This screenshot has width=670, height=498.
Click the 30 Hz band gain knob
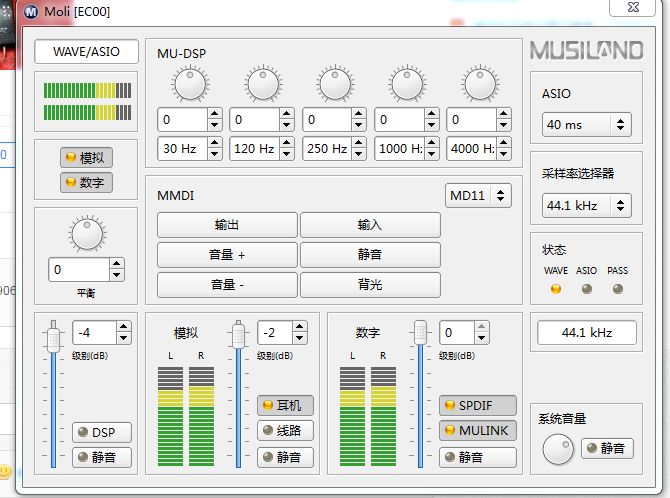190,84
